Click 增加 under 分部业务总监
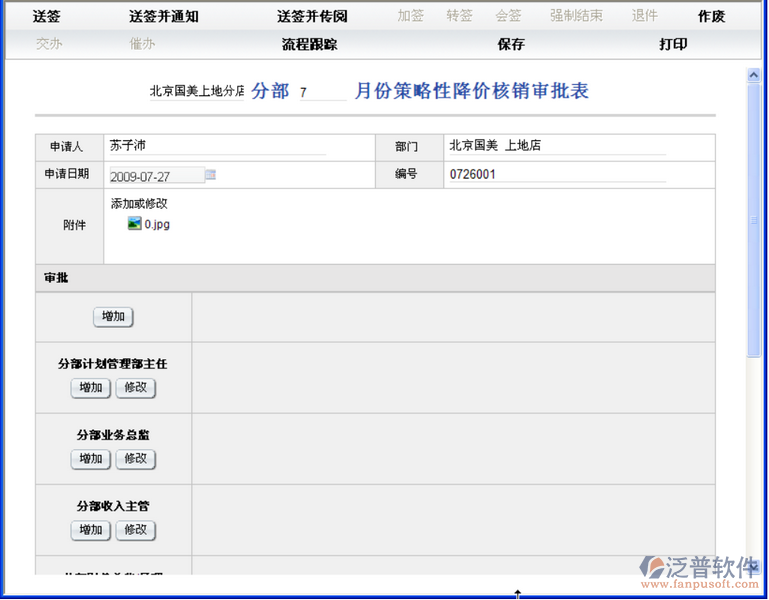 click(91, 459)
